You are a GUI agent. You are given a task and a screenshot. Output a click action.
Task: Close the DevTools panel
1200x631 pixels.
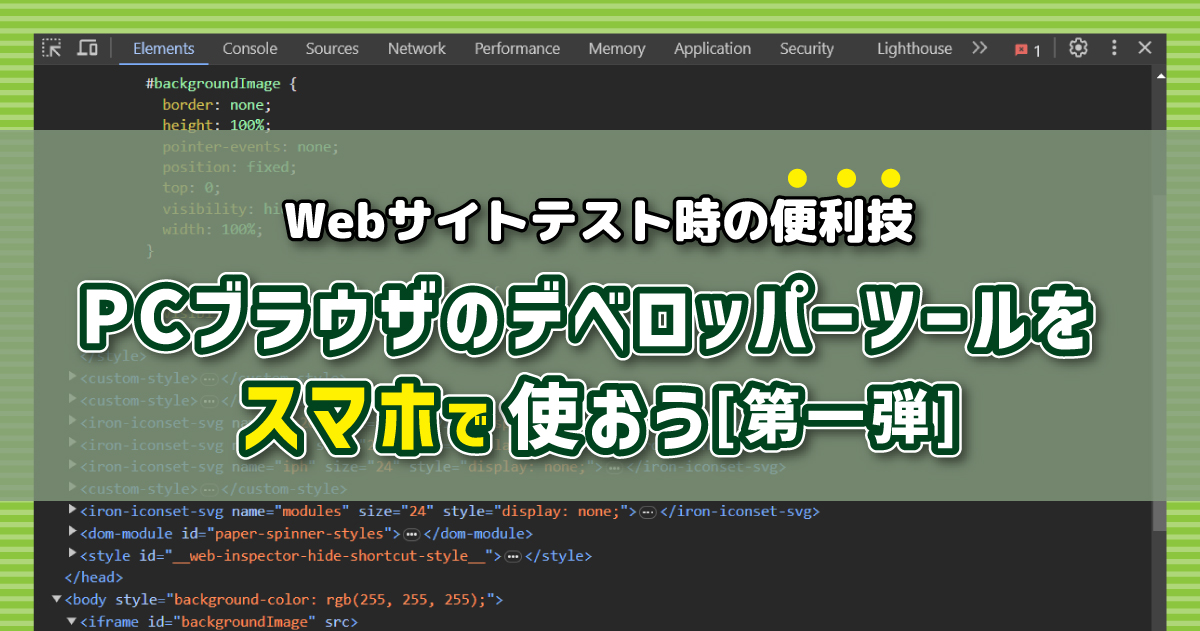click(x=1146, y=48)
